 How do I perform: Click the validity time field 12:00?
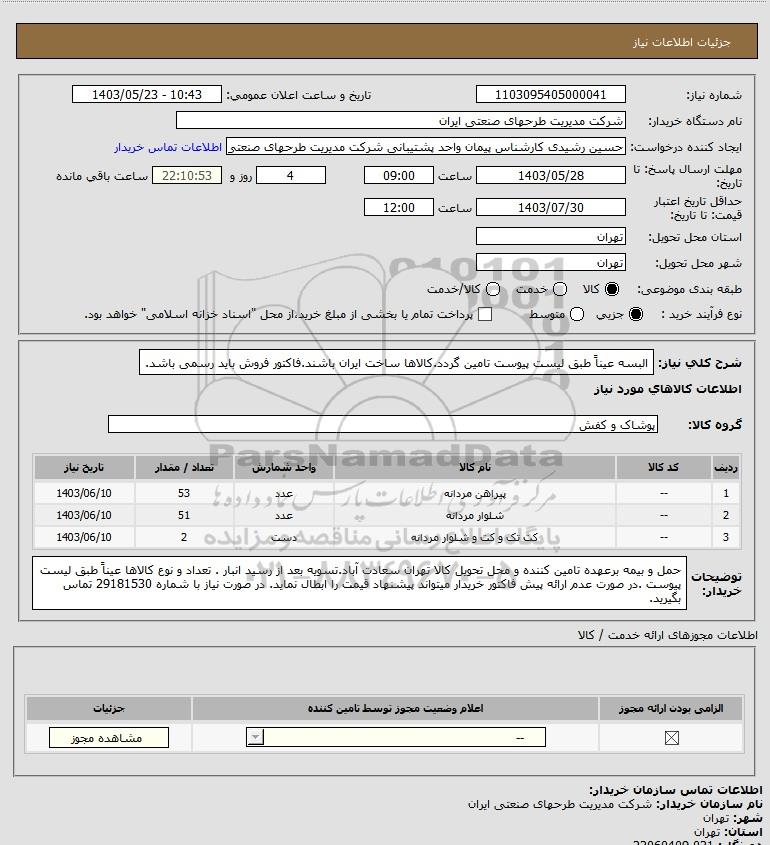coord(399,207)
